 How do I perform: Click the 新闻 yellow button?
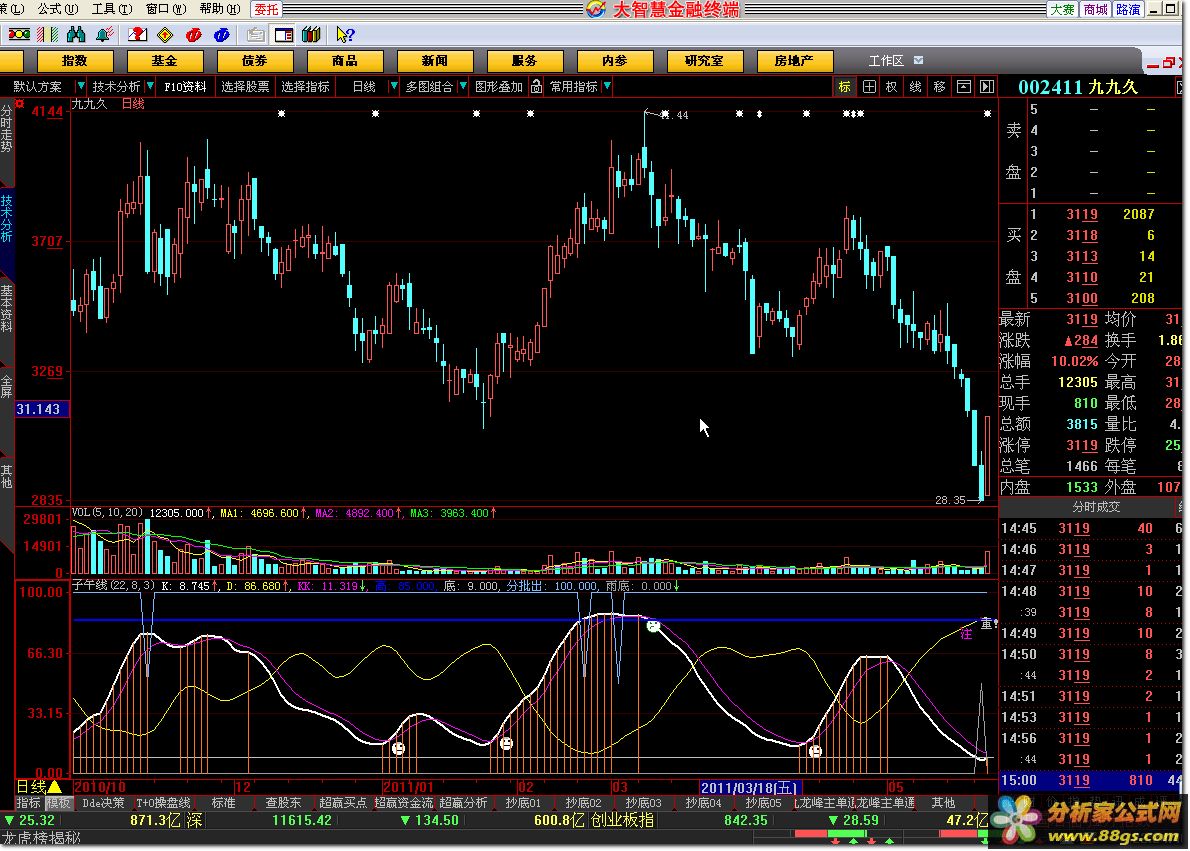coord(435,61)
